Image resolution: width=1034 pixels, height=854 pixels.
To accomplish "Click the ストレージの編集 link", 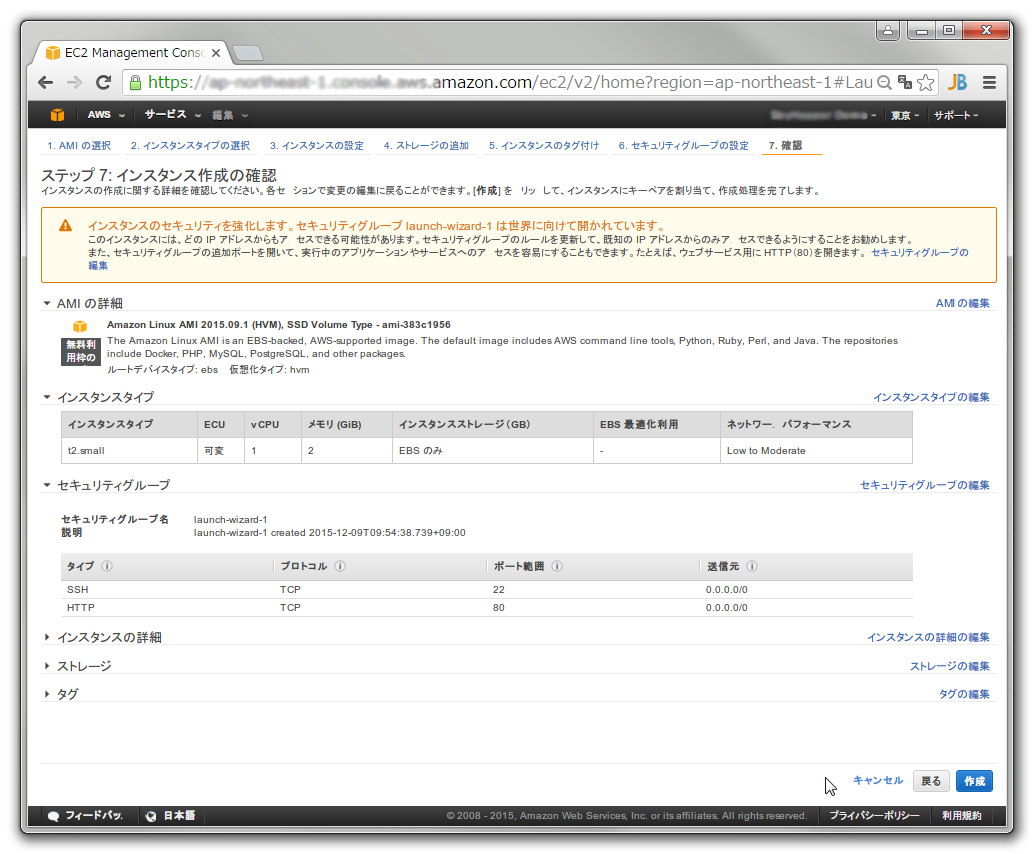I will [x=950, y=666].
